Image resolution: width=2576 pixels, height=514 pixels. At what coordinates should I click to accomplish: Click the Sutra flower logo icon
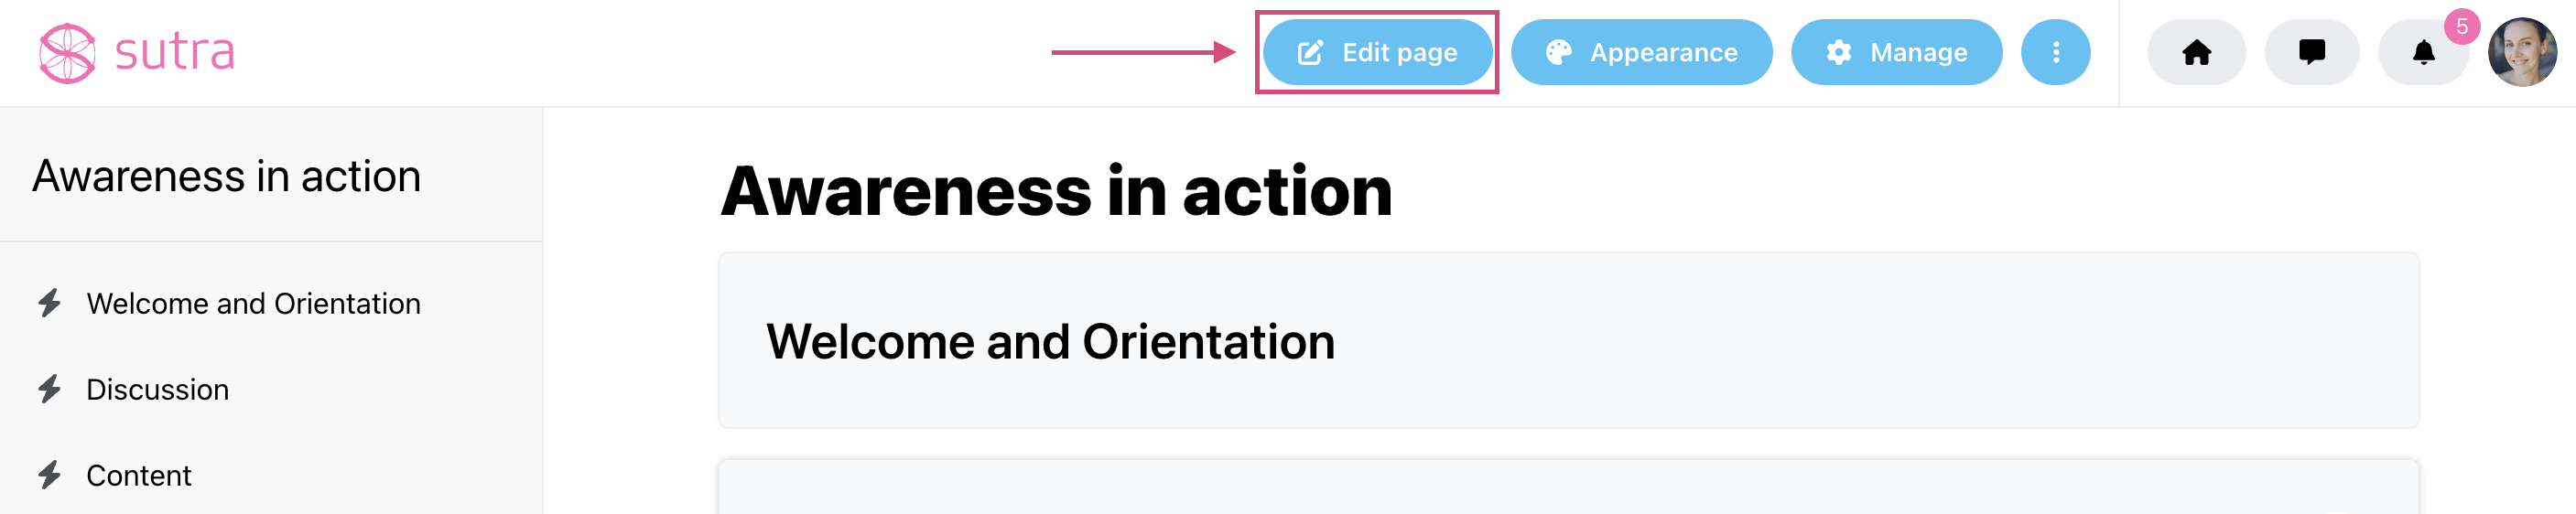(67, 53)
